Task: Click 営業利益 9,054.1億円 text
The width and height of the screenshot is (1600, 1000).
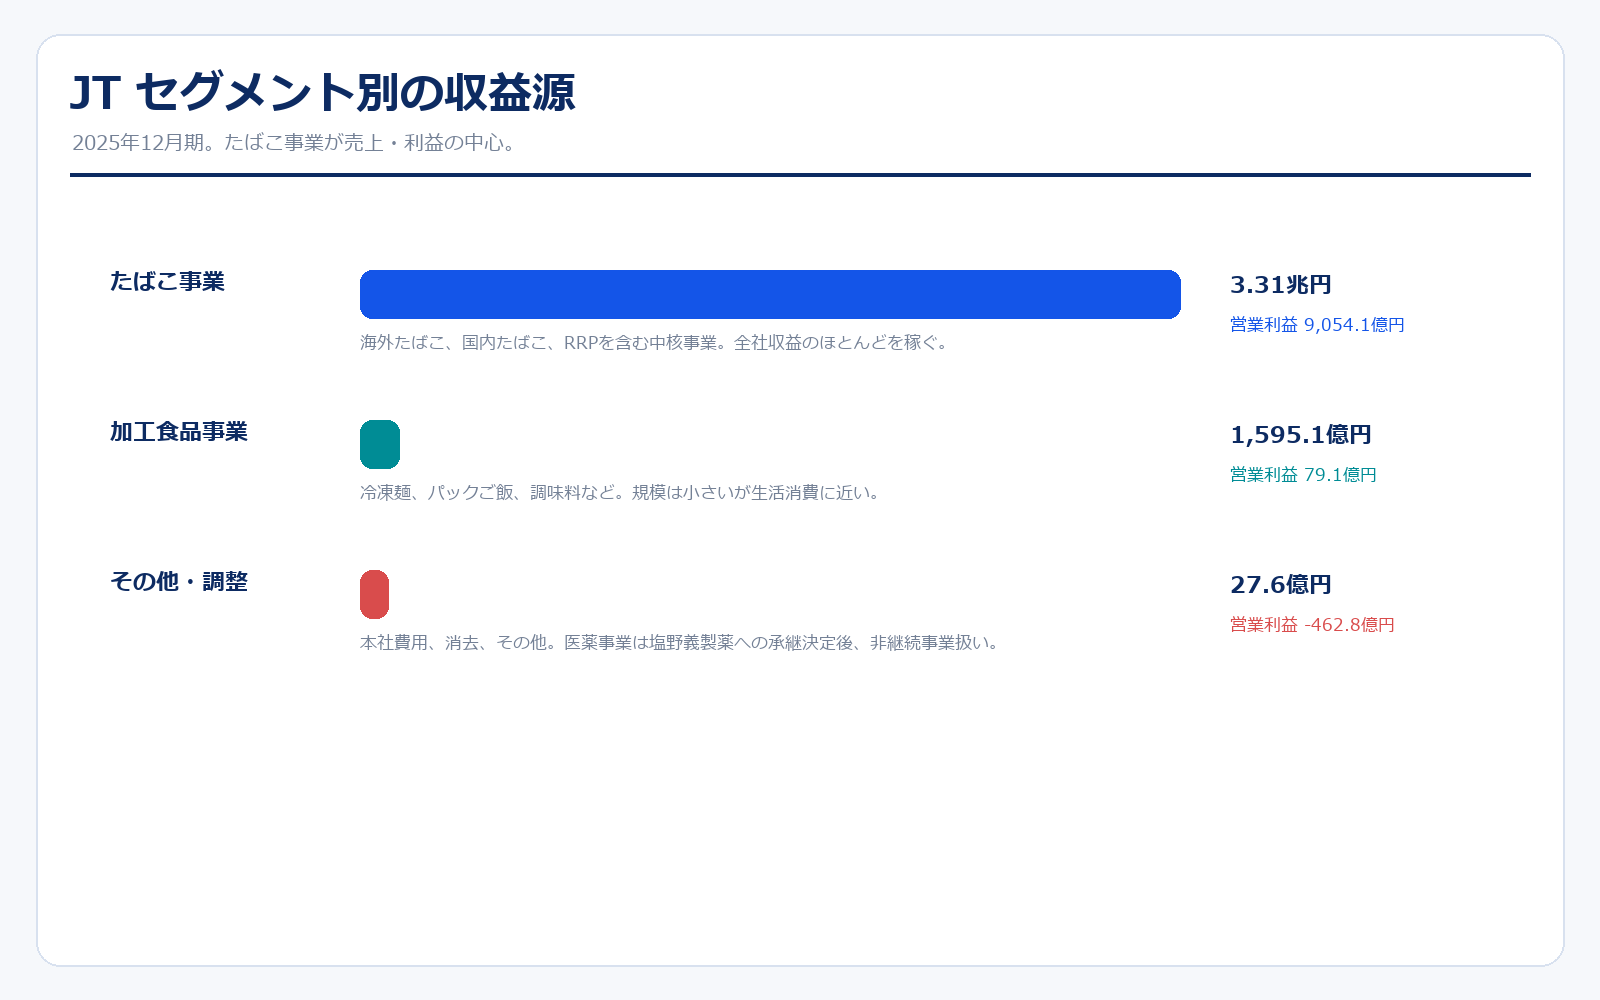Action: (1317, 325)
